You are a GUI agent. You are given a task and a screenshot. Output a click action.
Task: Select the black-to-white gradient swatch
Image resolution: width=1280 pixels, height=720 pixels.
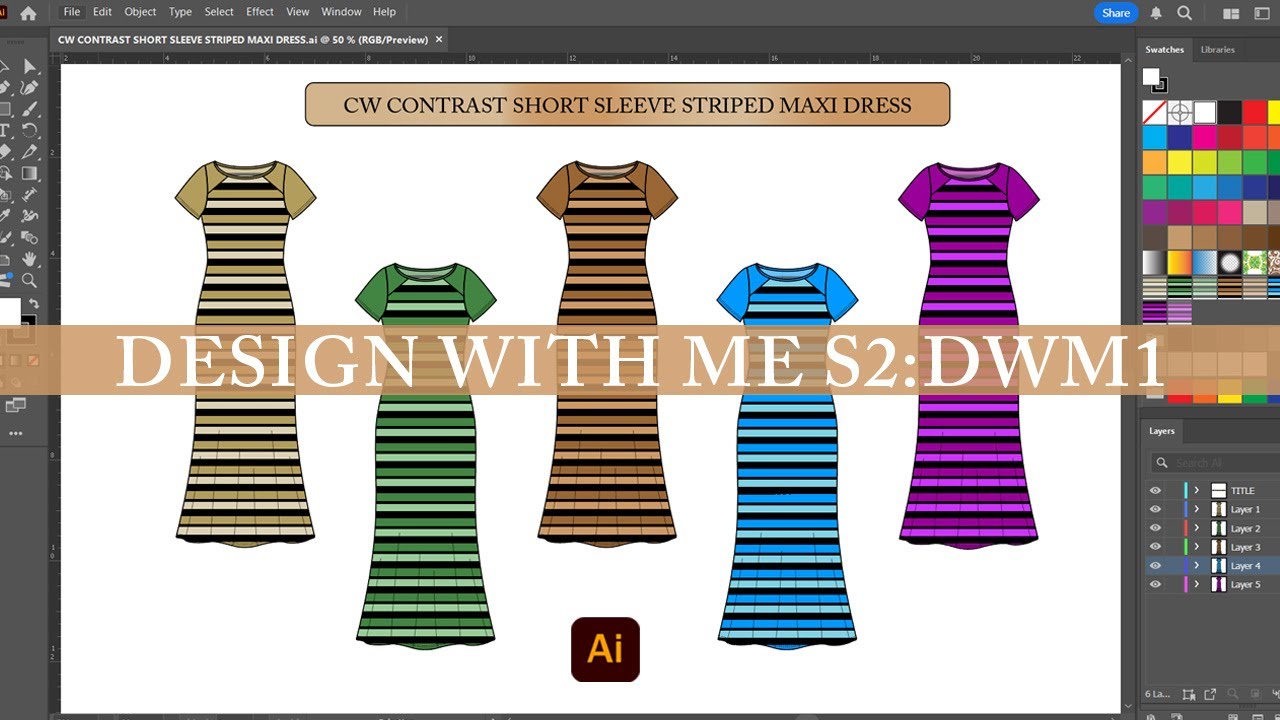tap(1155, 262)
